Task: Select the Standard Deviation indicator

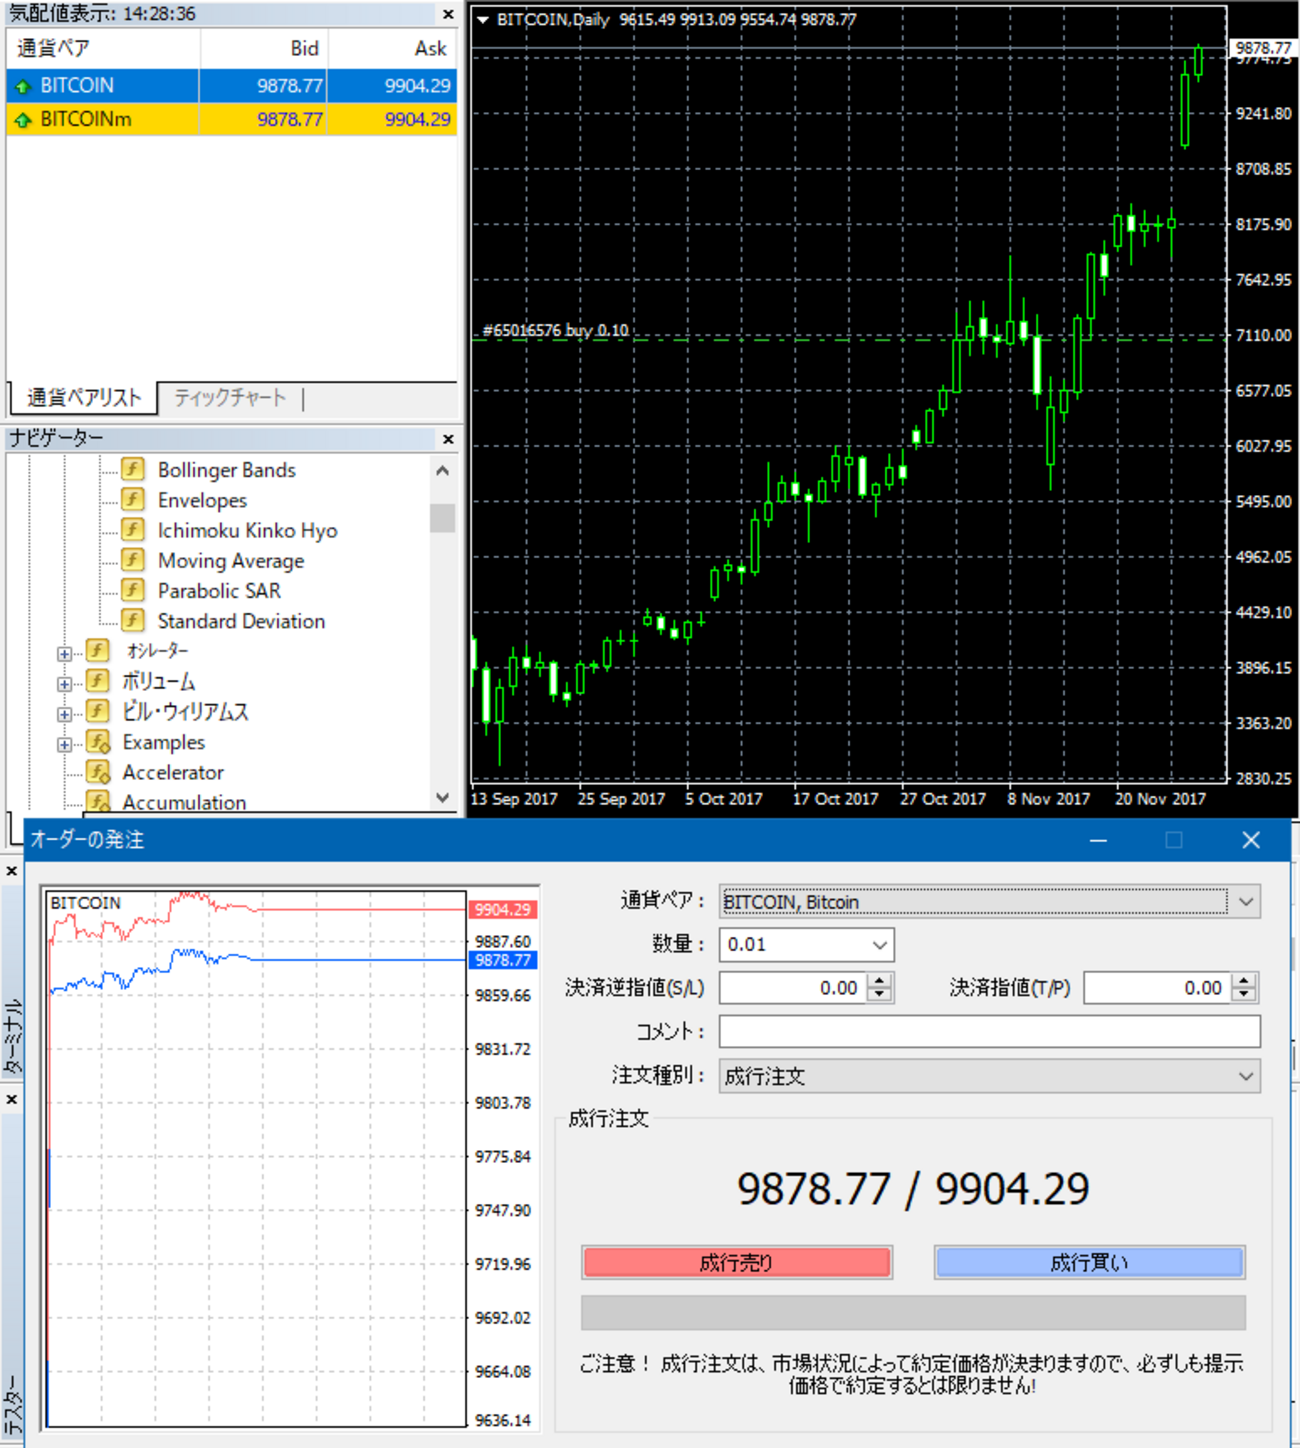Action: click(x=240, y=621)
